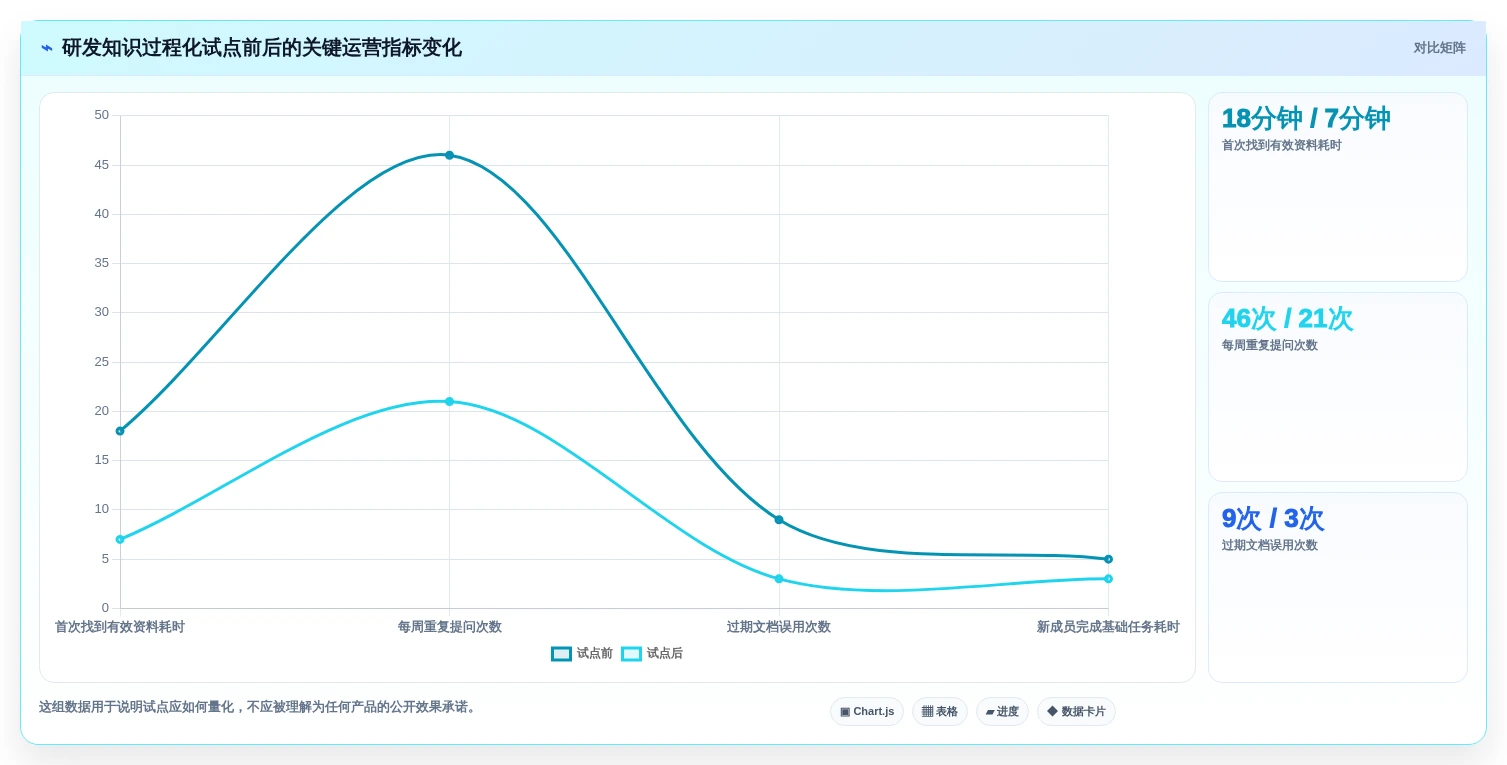Click the lightning icon beside the title
Screen dimensions: 1507x765
click(x=47, y=48)
